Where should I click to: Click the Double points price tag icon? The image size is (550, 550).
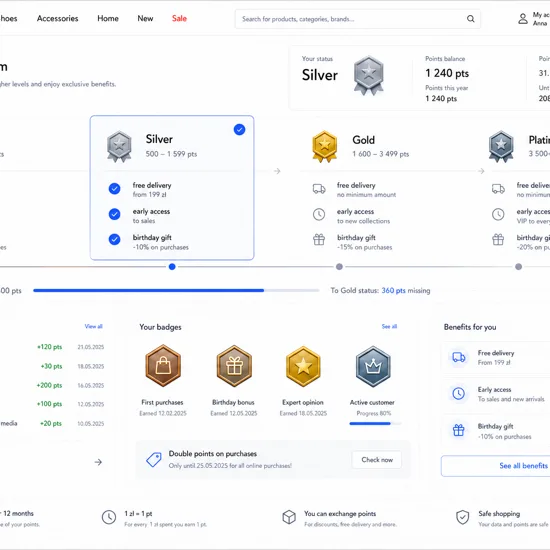click(154, 460)
